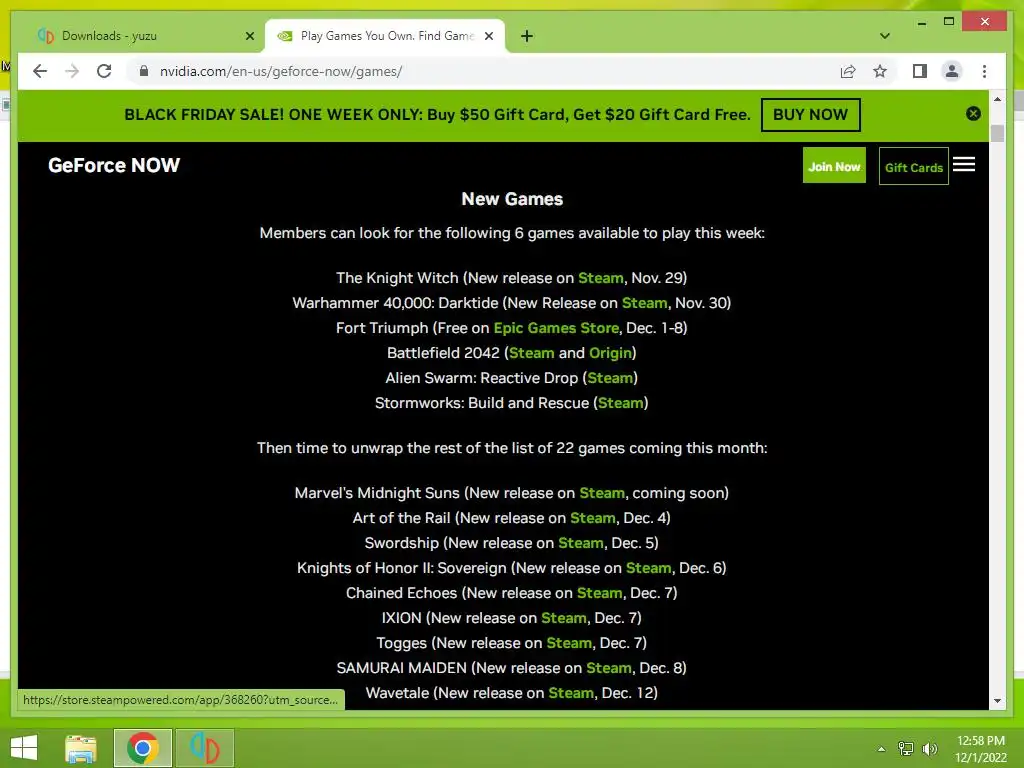Open Steam link for SAMURAI MAIDEN
1024x768 pixels.
pyautogui.click(x=609, y=668)
